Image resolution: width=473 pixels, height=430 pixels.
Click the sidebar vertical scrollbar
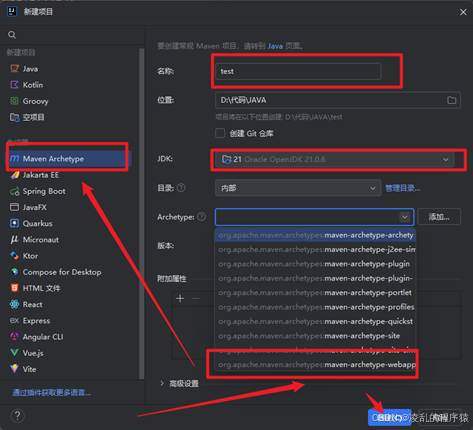point(141,213)
